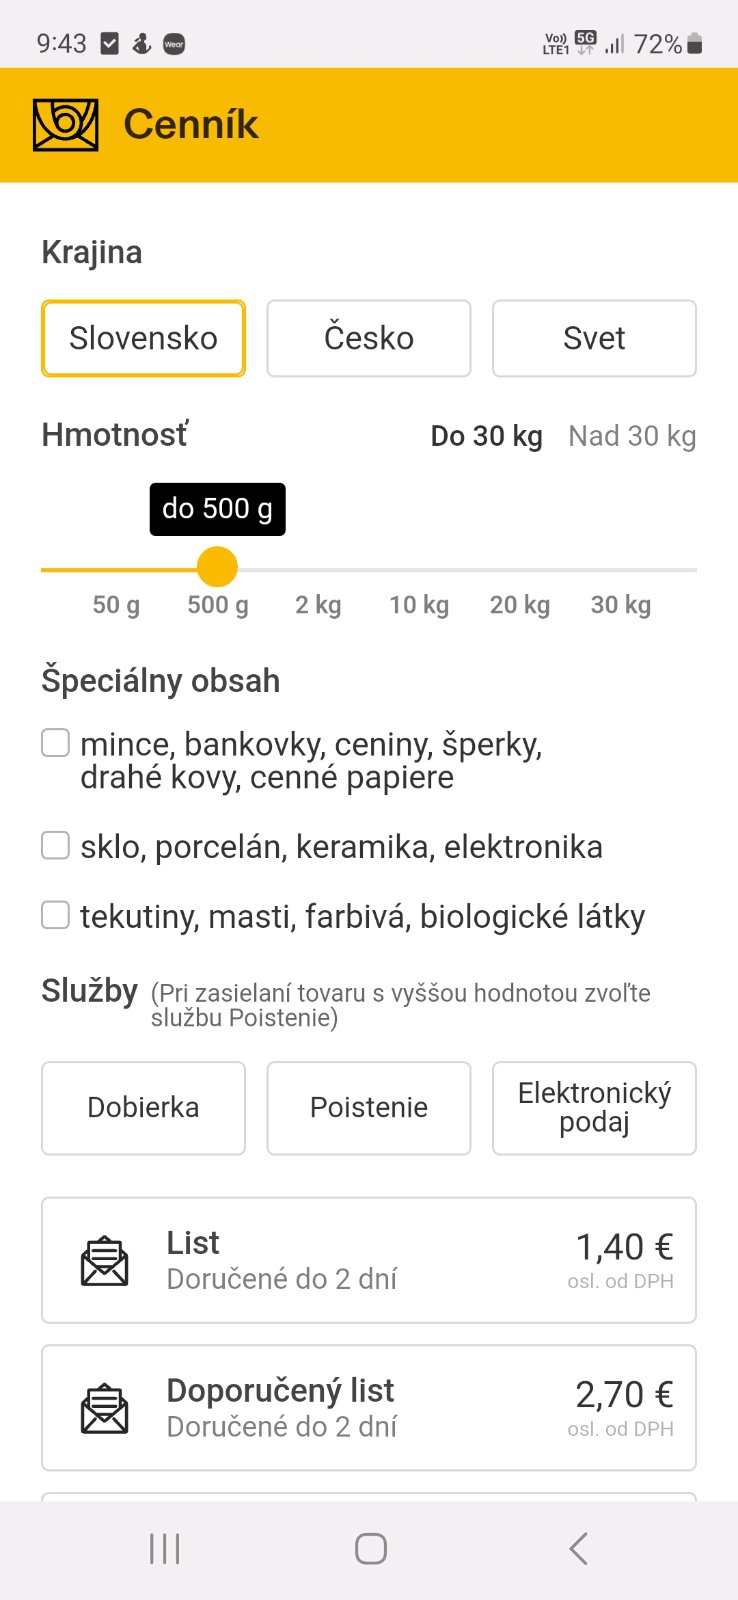Enable the sklo, porcelán, keramika checkbox
738x1600 pixels.
pyautogui.click(x=56, y=846)
